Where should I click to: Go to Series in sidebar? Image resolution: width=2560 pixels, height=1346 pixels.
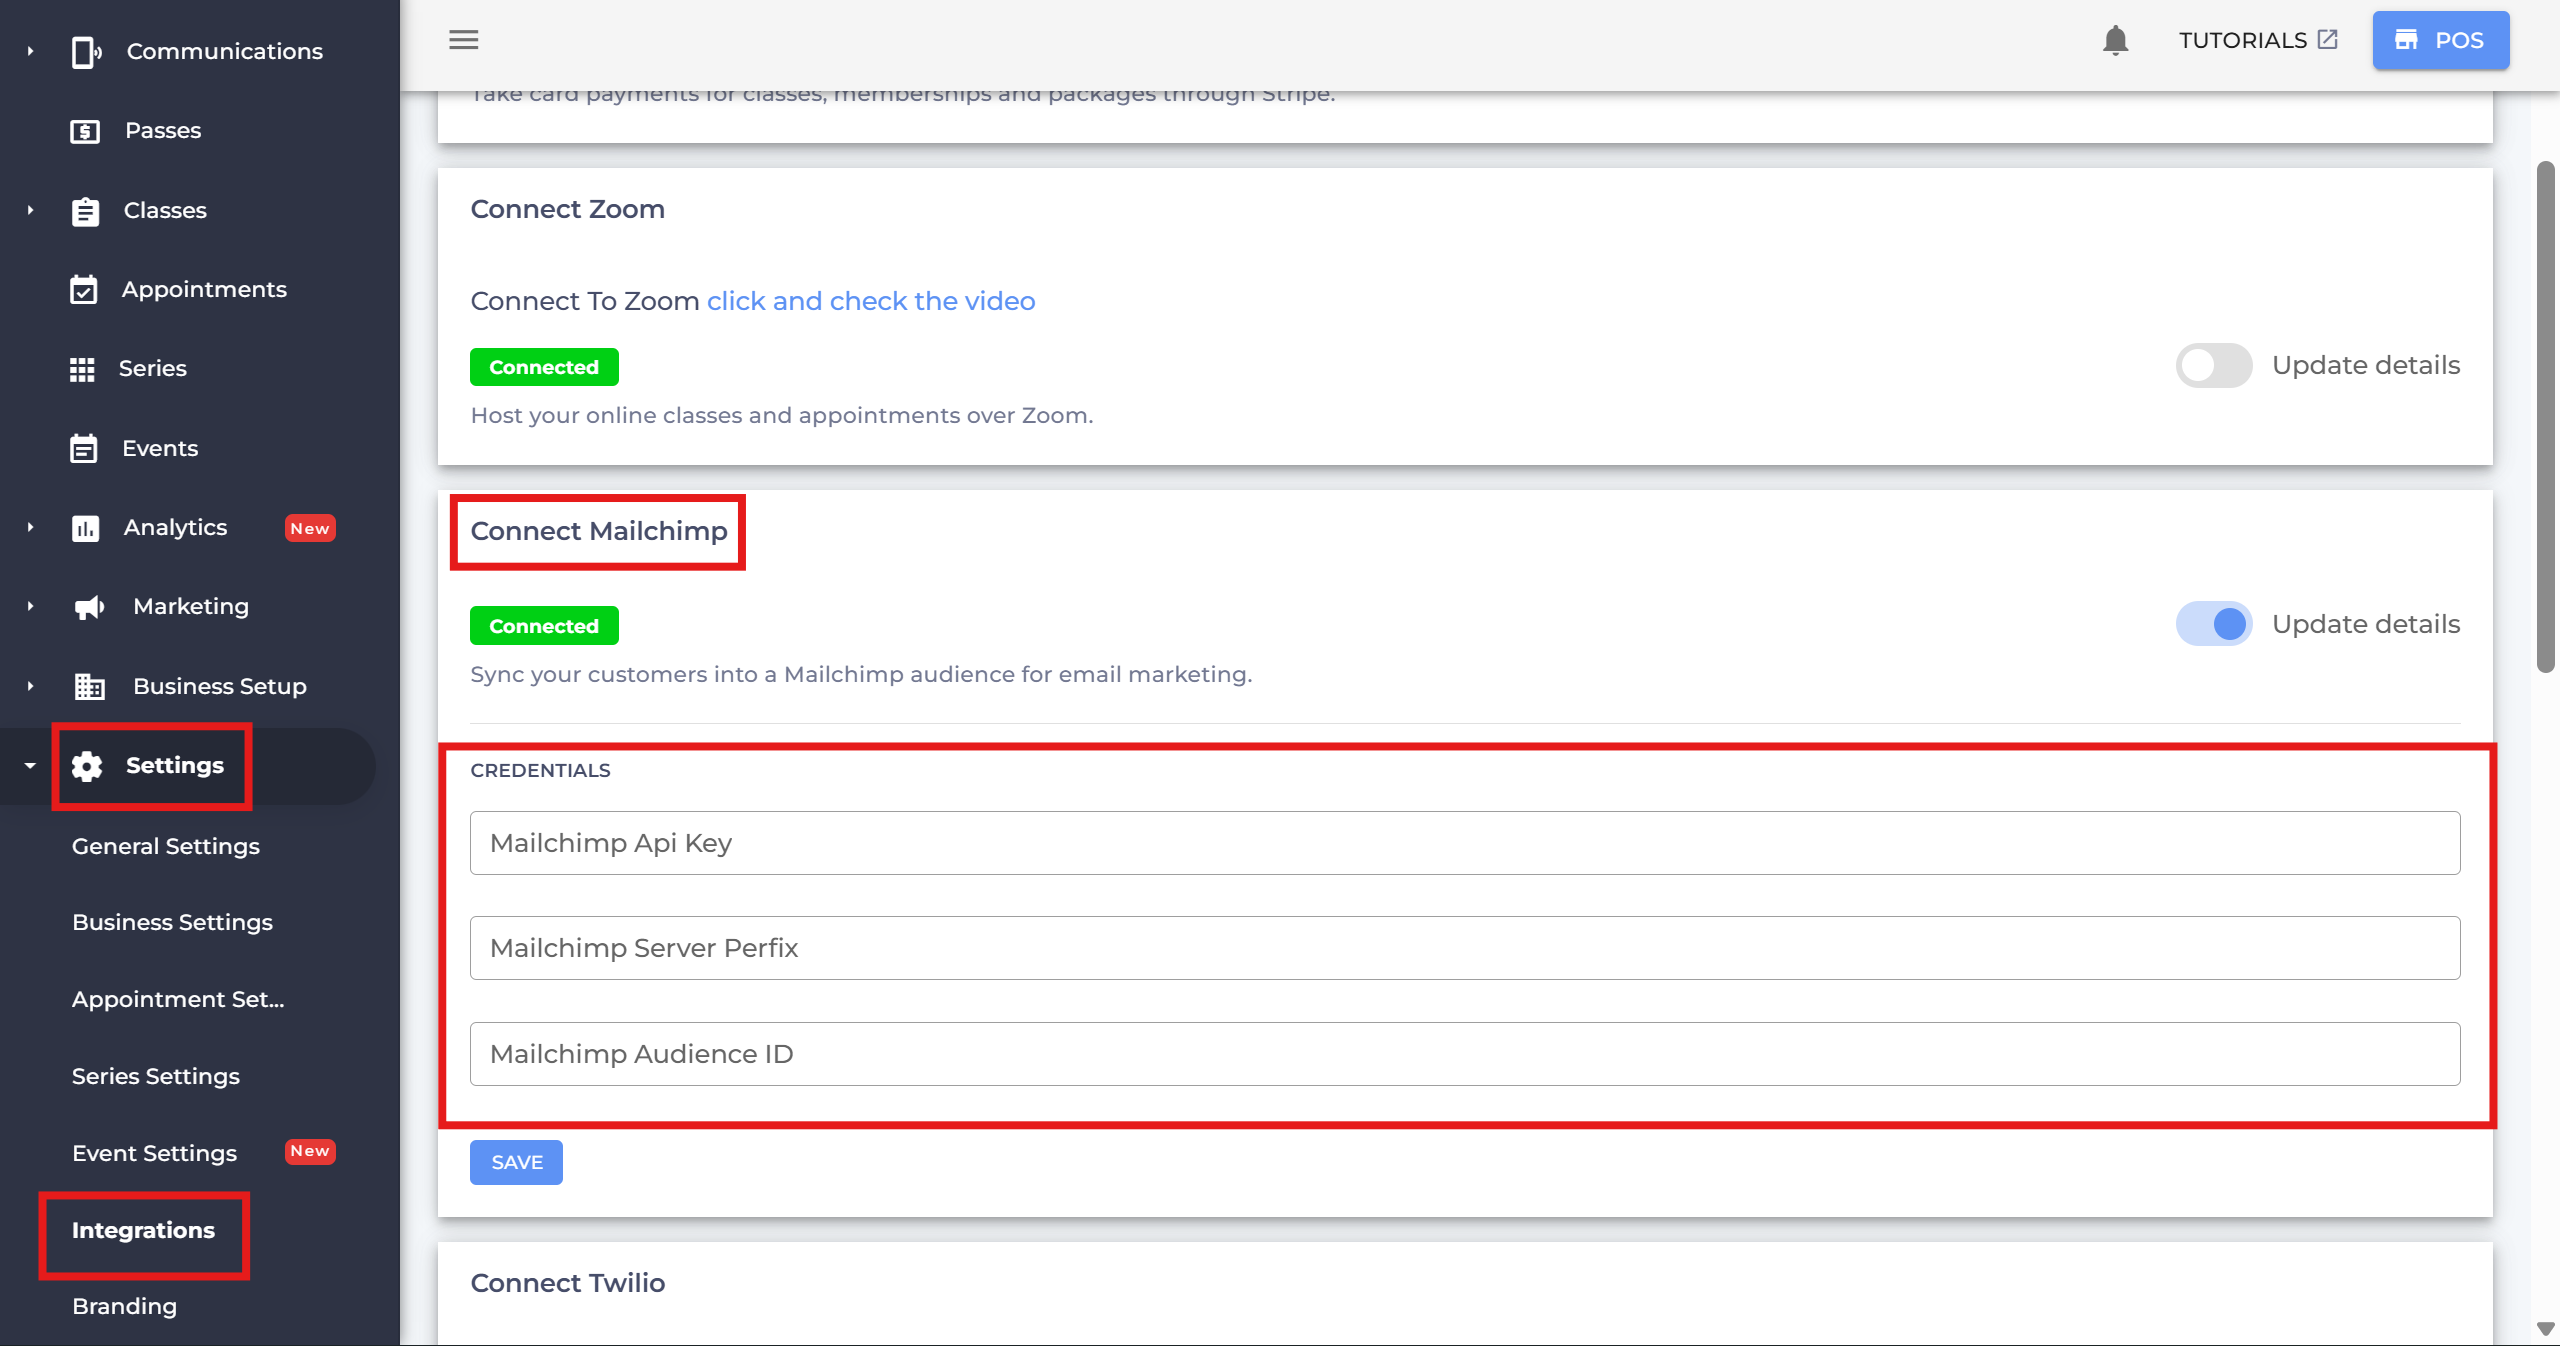[153, 368]
